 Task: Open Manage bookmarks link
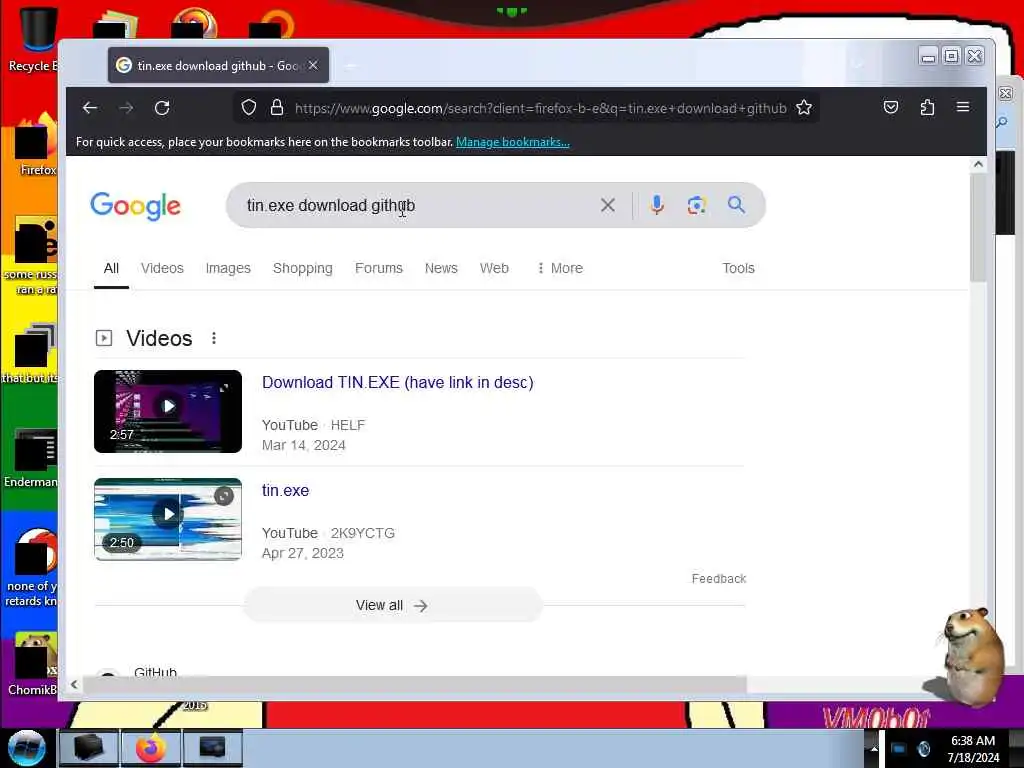(513, 142)
